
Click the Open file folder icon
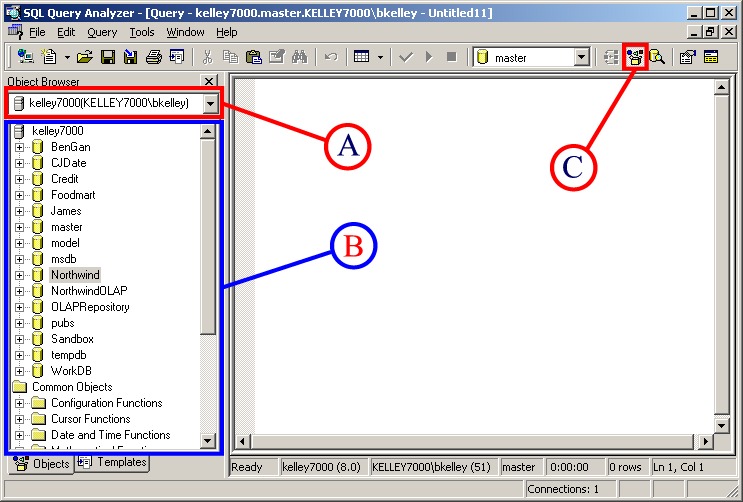[85, 57]
